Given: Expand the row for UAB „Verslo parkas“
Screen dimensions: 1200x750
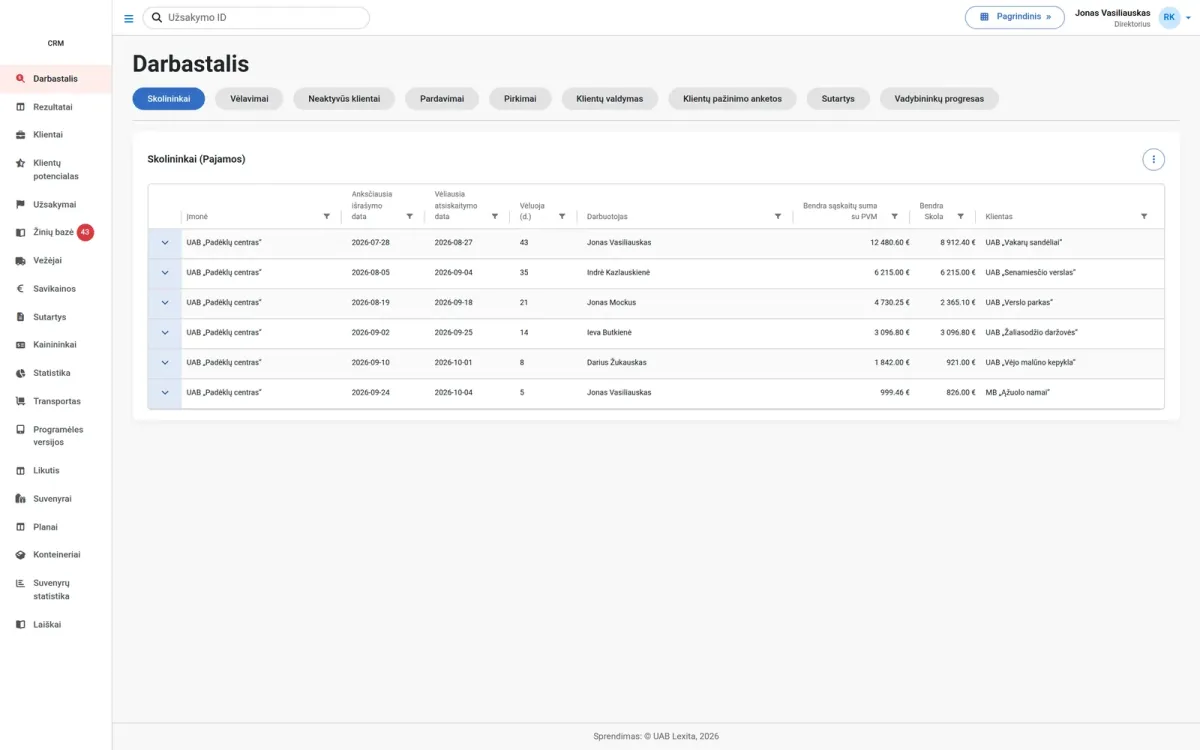Looking at the screenshot, I should coord(165,302).
